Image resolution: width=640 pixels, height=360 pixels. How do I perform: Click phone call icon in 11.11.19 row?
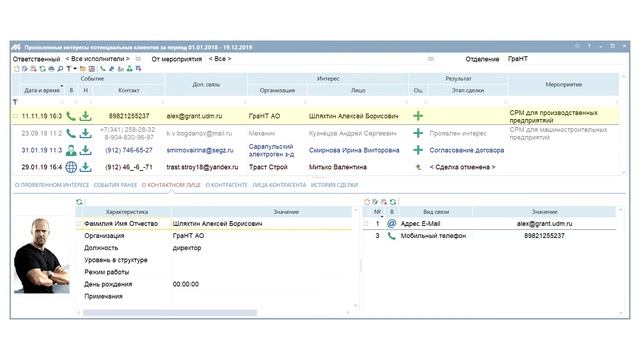tap(71, 116)
